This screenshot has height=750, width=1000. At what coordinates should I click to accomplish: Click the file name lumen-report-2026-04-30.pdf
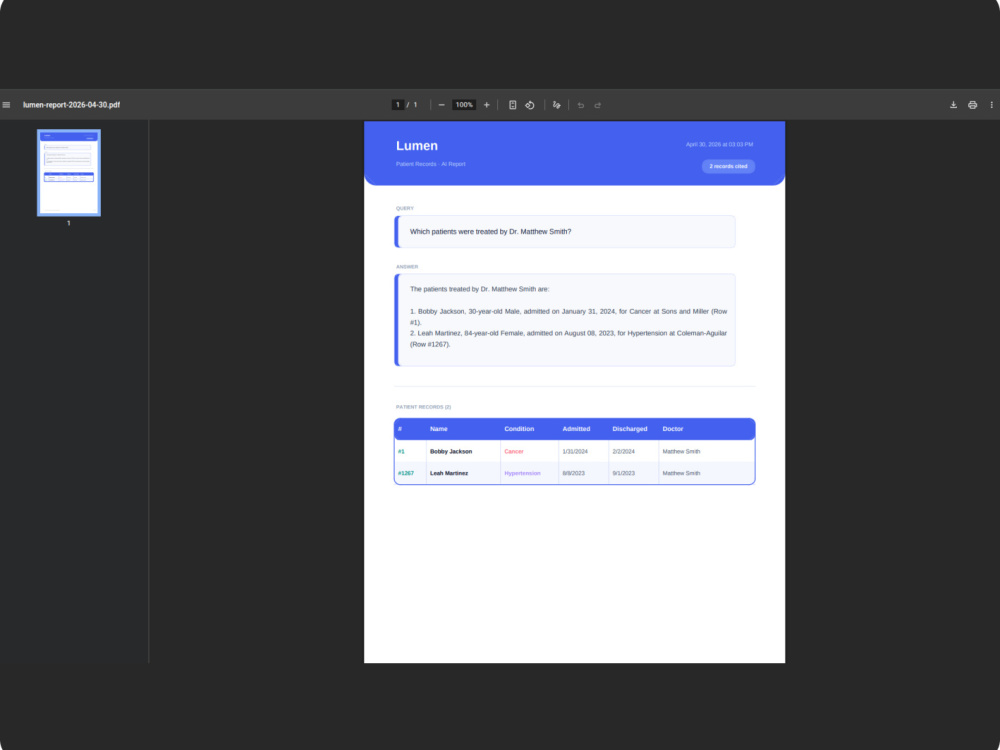pyautogui.click(x=71, y=105)
